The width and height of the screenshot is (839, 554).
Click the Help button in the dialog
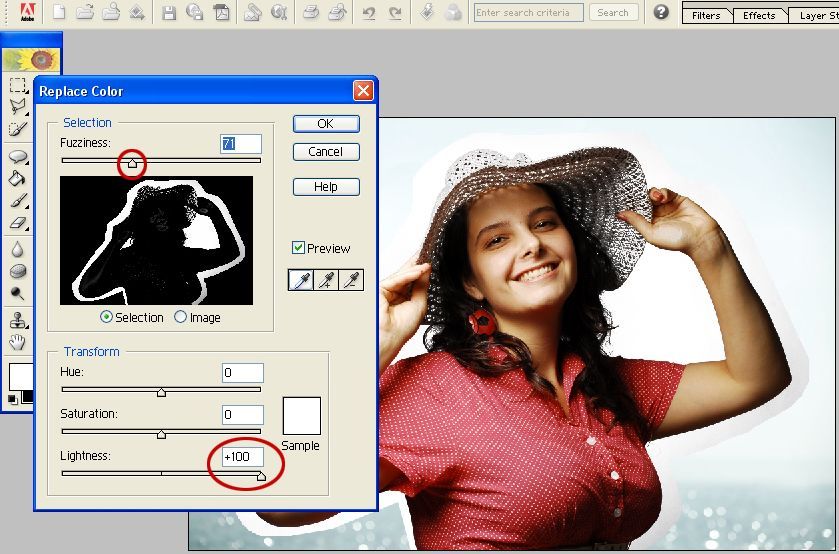point(326,187)
